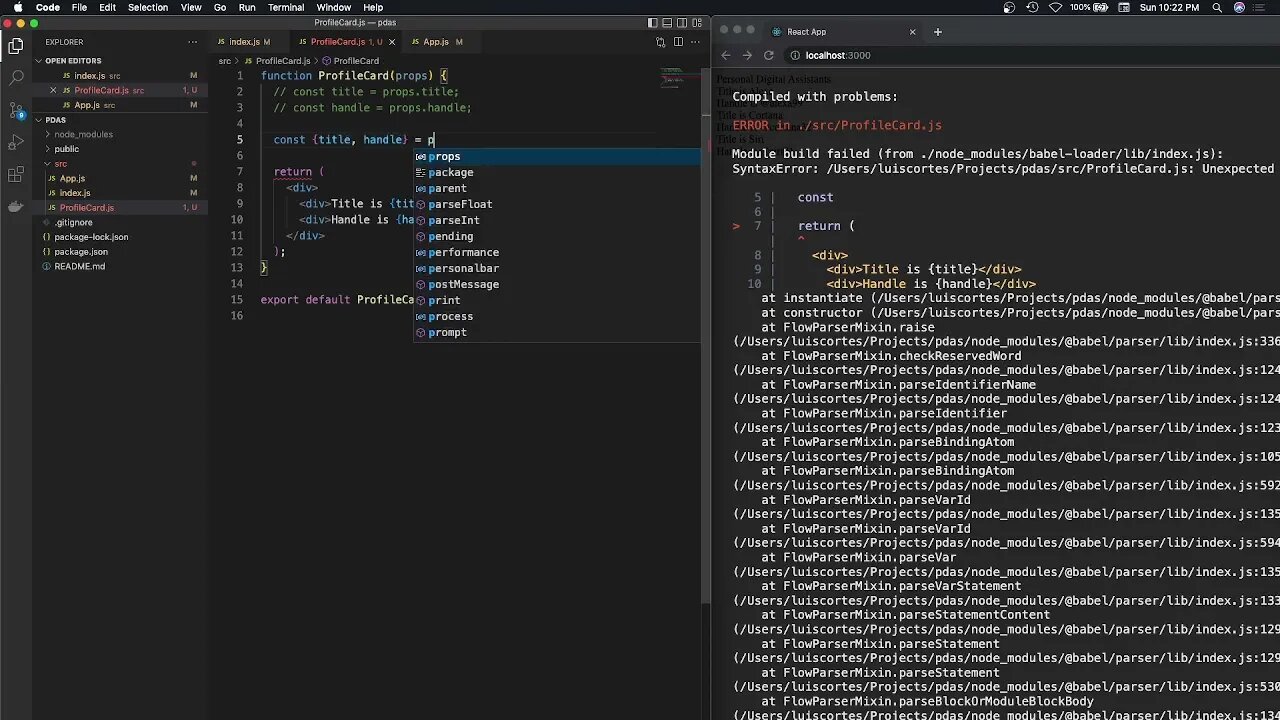Open the Terminal menu
Image resolution: width=1280 pixels, height=720 pixels.
click(286, 7)
